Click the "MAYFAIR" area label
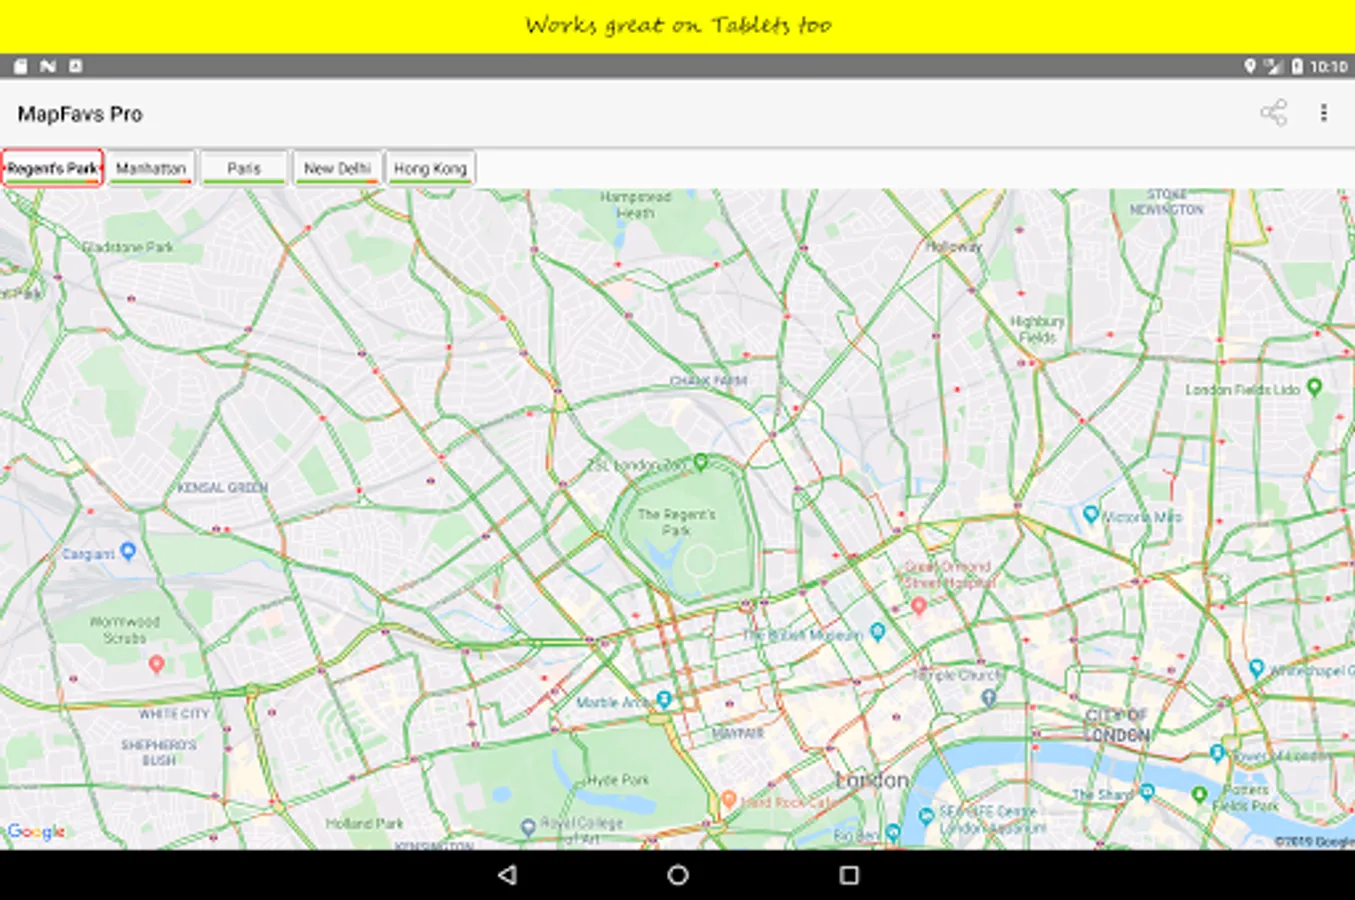 [x=738, y=734]
